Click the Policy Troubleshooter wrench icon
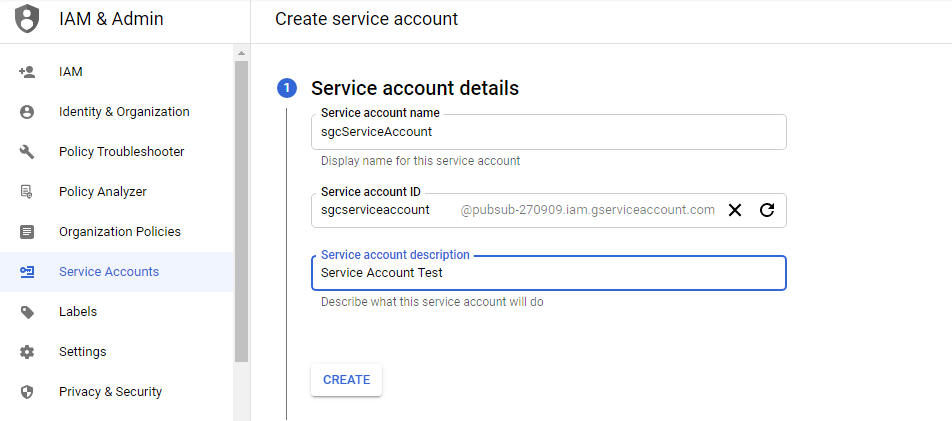952x421 pixels. point(27,152)
